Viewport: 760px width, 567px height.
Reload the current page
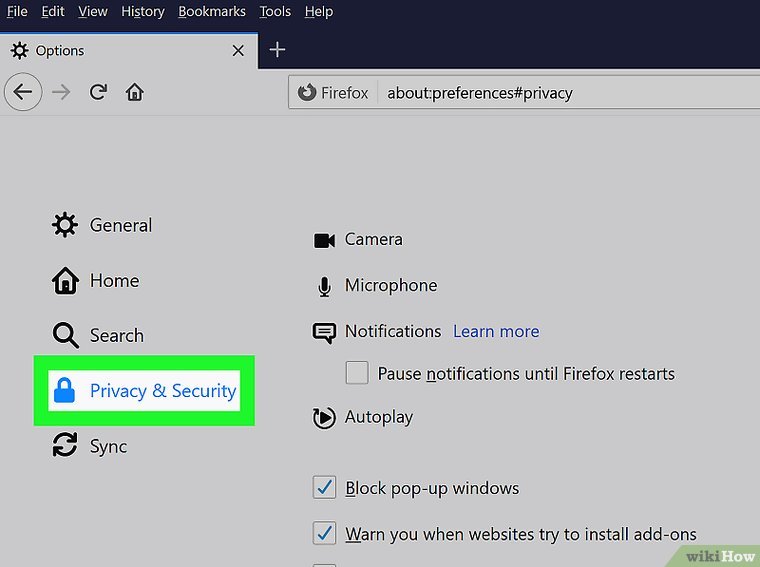(x=98, y=92)
